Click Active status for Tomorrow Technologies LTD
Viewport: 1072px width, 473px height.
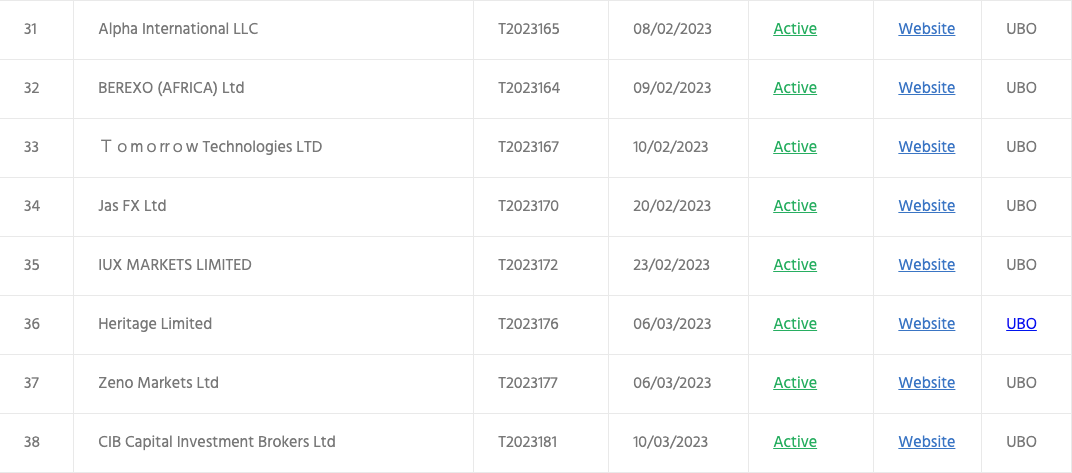[x=794, y=147]
